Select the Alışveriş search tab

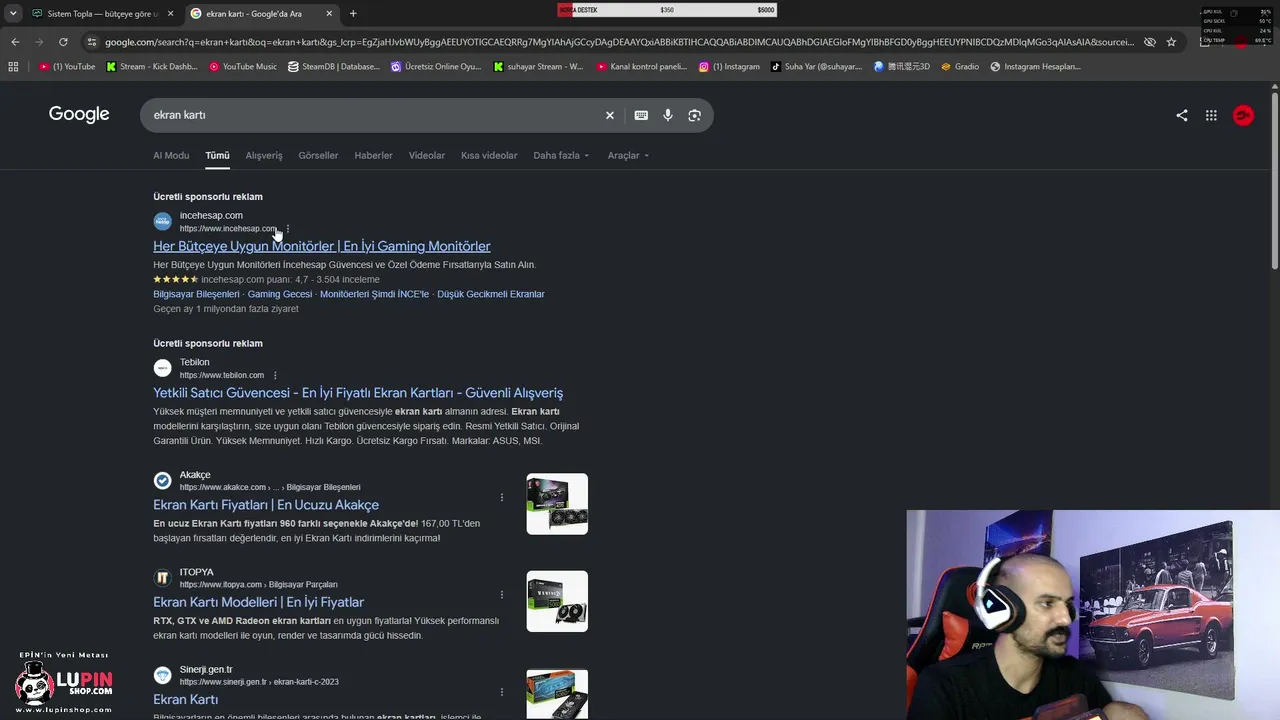(x=264, y=155)
